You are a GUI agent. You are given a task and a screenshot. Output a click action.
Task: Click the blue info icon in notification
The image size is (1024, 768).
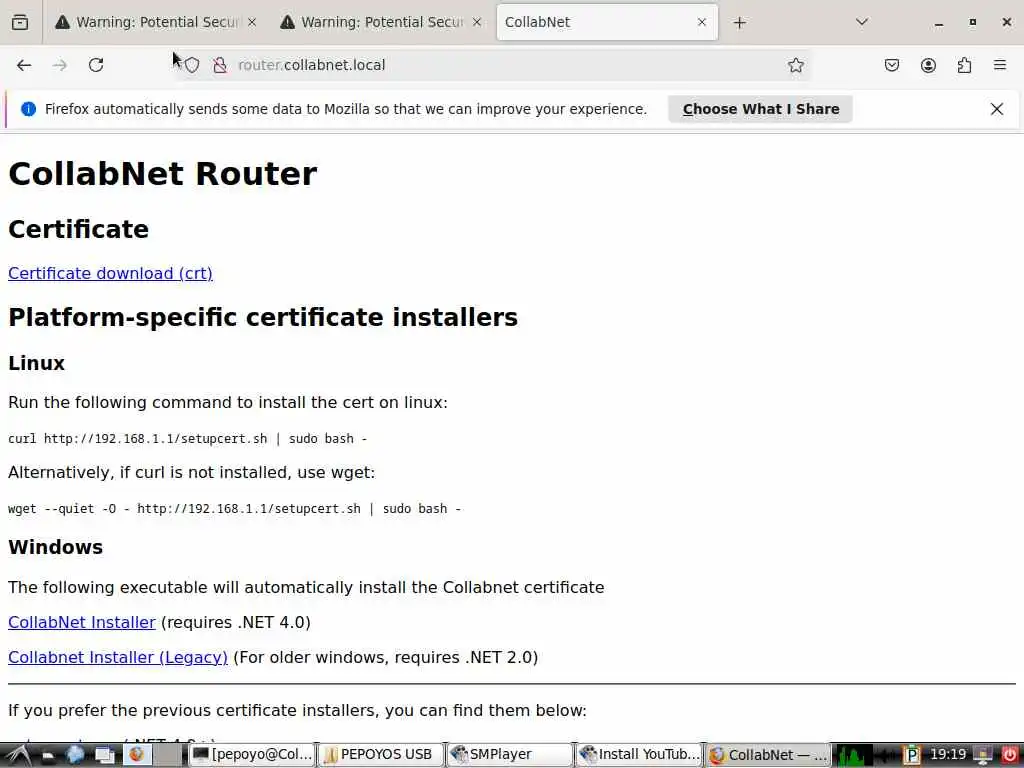[28, 109]
